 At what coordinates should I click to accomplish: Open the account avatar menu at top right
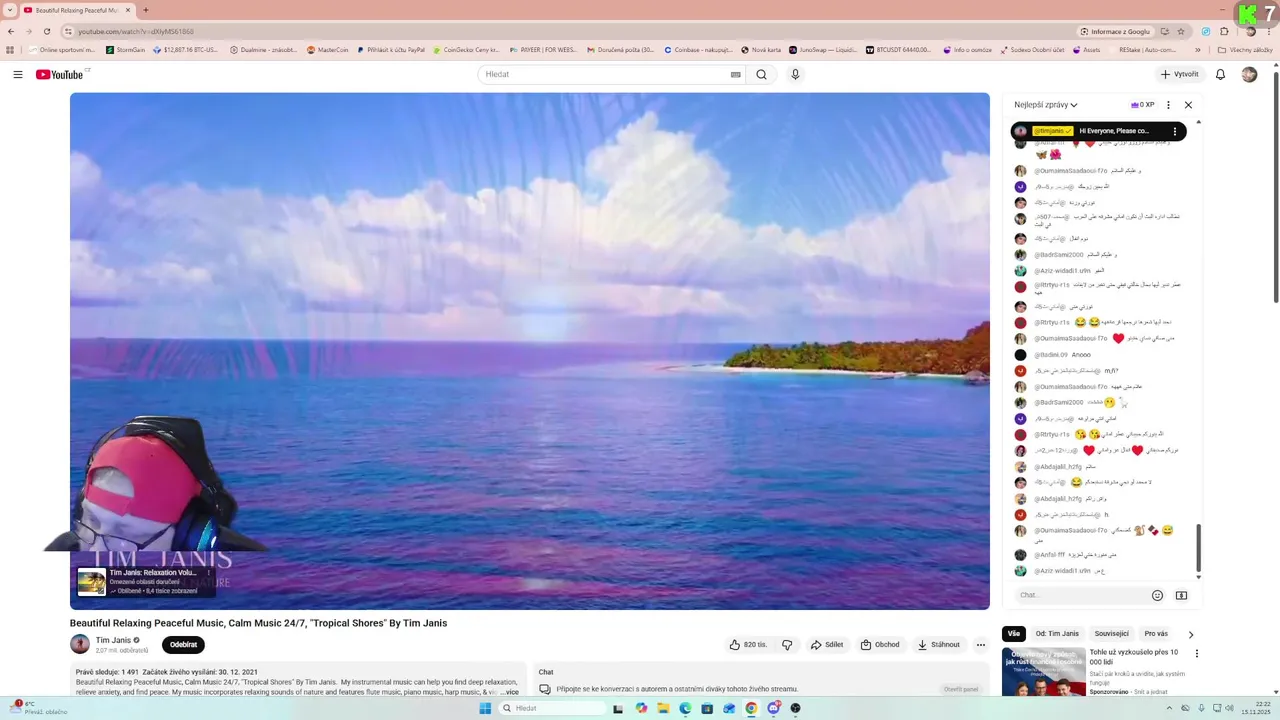pos(1249,74)
